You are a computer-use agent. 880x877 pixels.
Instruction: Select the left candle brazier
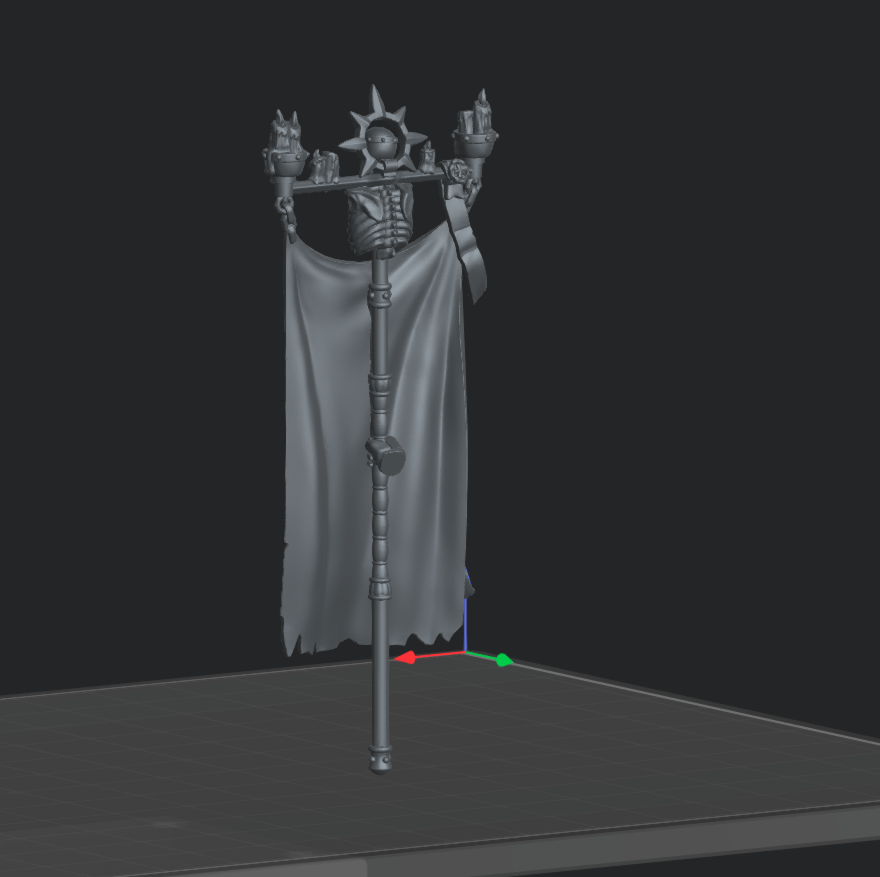[285, 147]
